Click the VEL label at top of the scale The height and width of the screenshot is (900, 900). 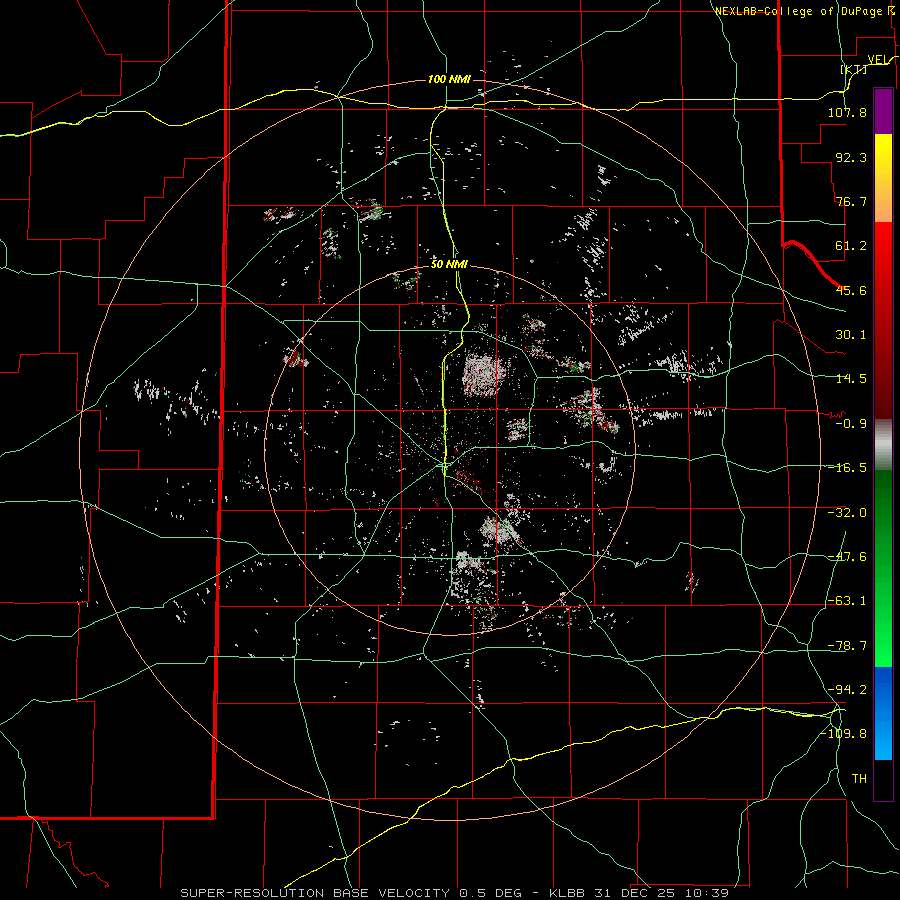880,60
